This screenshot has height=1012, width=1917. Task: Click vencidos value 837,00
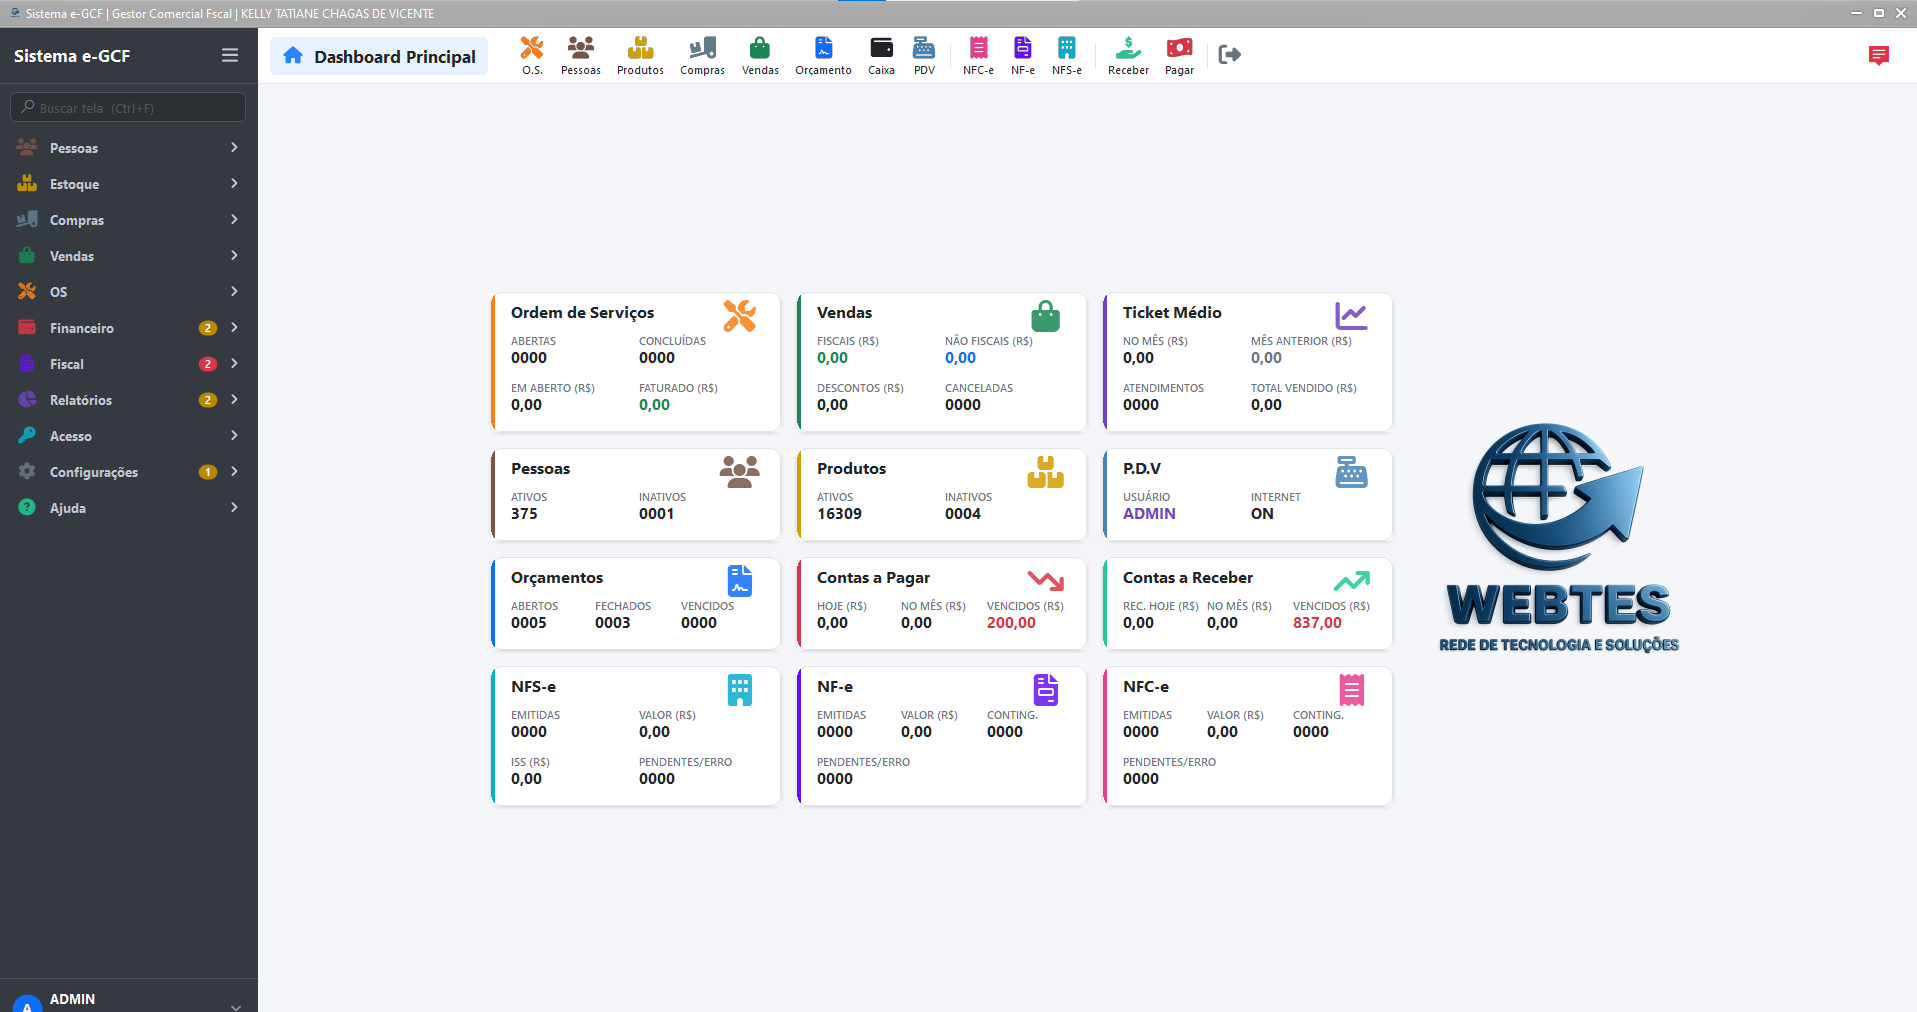coord(1317,623)
